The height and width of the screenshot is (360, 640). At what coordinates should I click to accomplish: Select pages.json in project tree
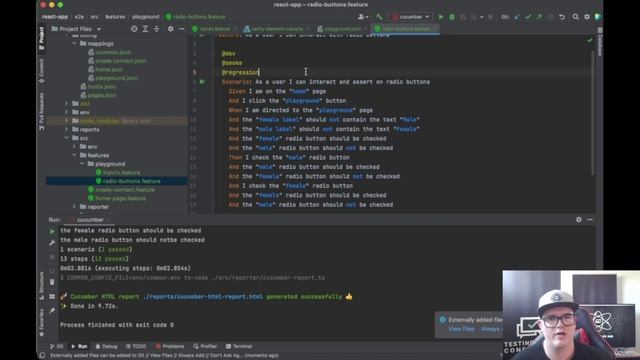coord(102,95)
